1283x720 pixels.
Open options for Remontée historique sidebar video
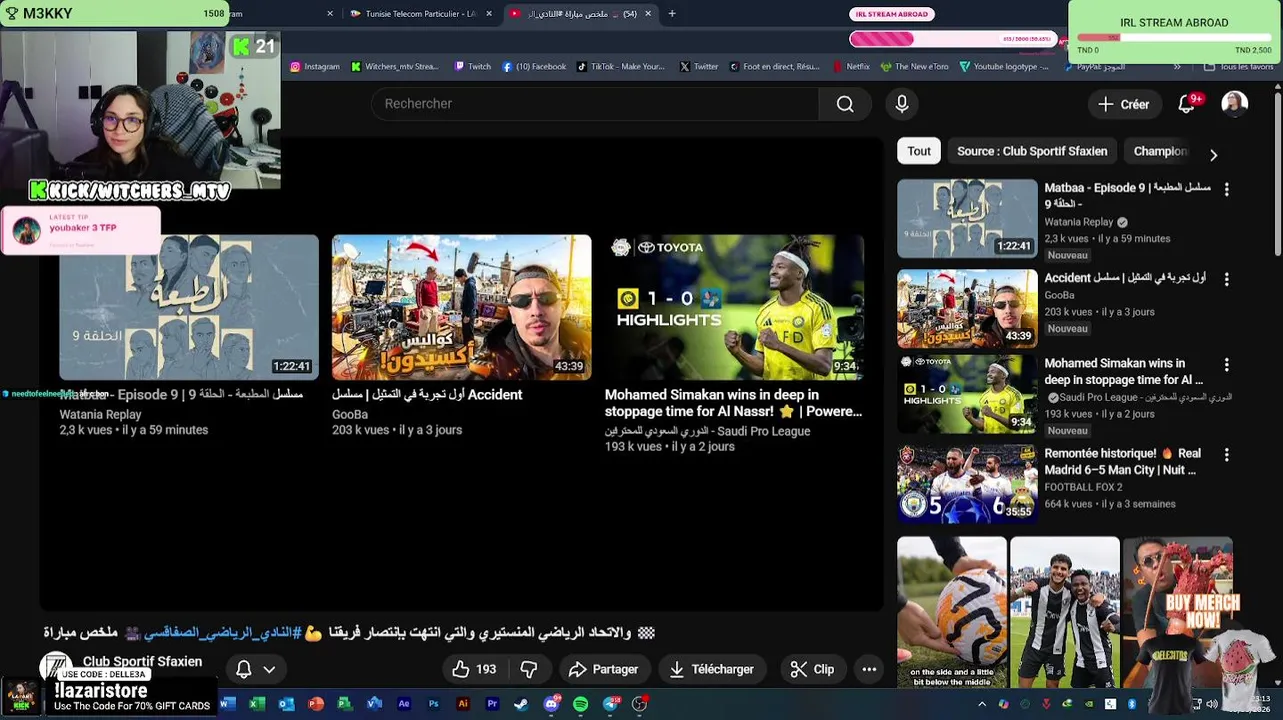pyautogui.click(x=1226, y=455)
